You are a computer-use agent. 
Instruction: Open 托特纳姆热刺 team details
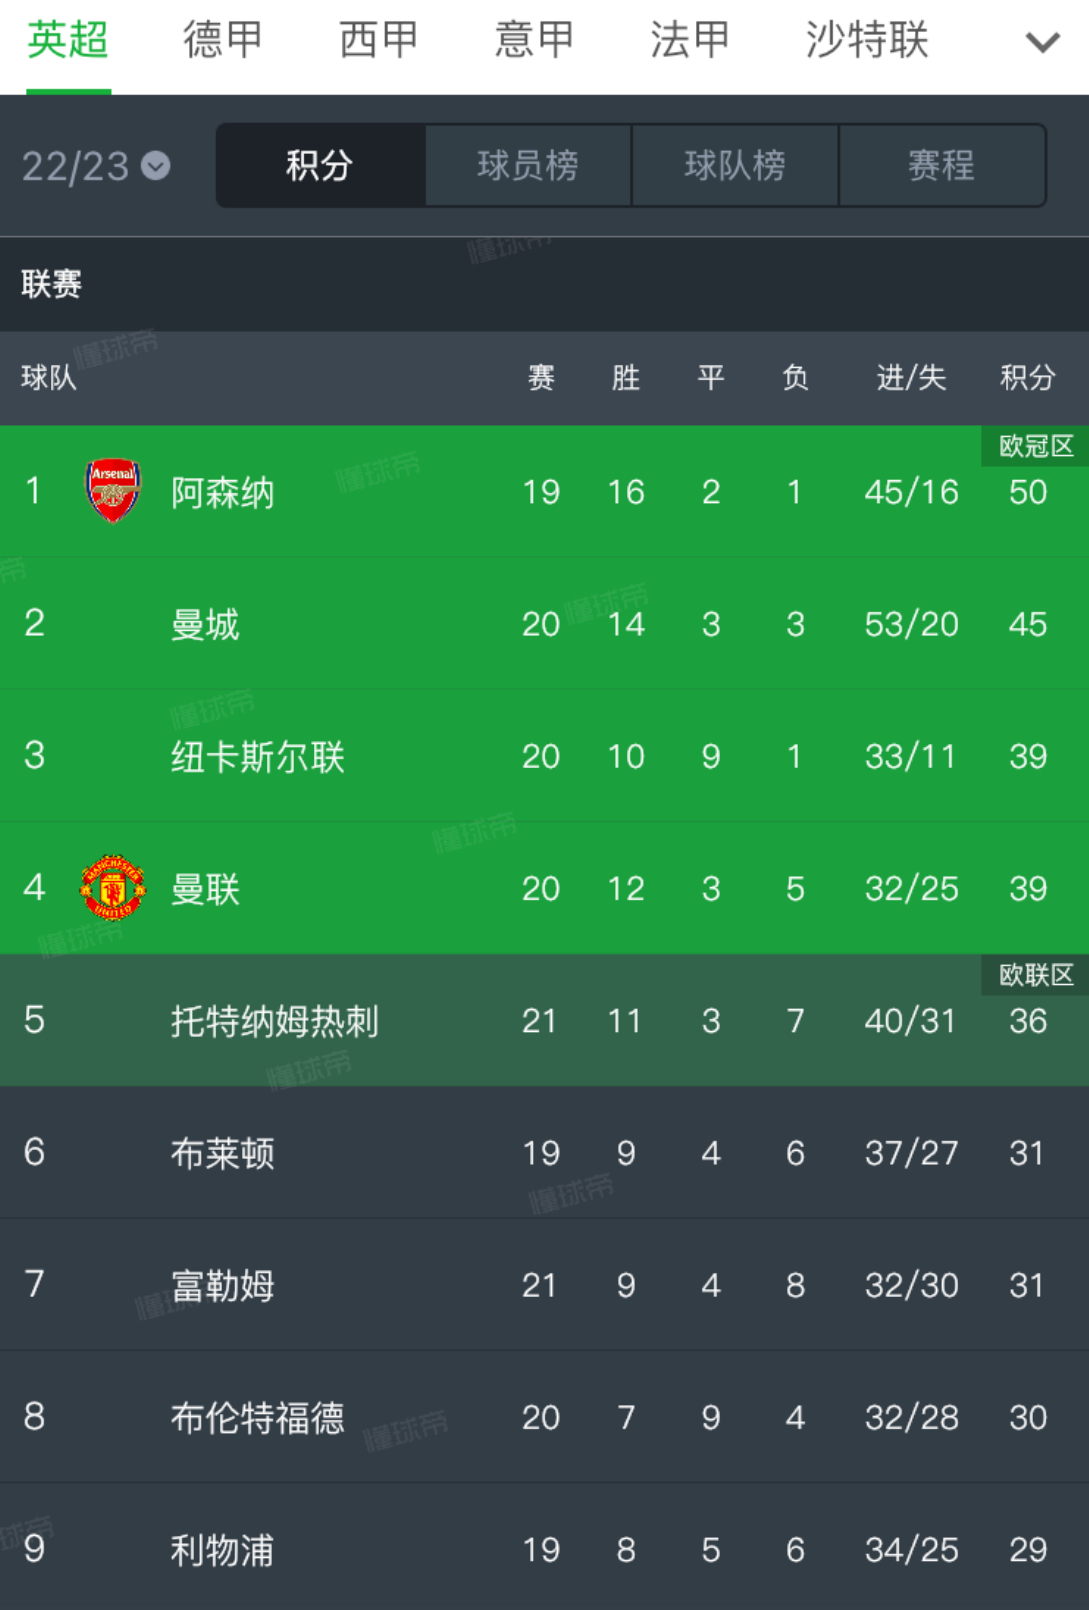pos(277,1020)
